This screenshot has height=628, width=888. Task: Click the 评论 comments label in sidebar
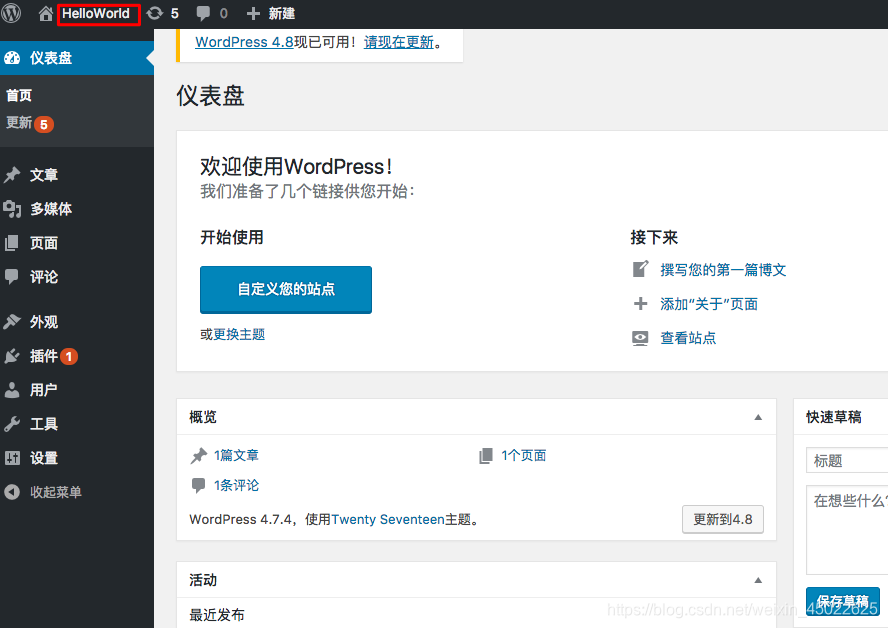[x=44, y=277]
